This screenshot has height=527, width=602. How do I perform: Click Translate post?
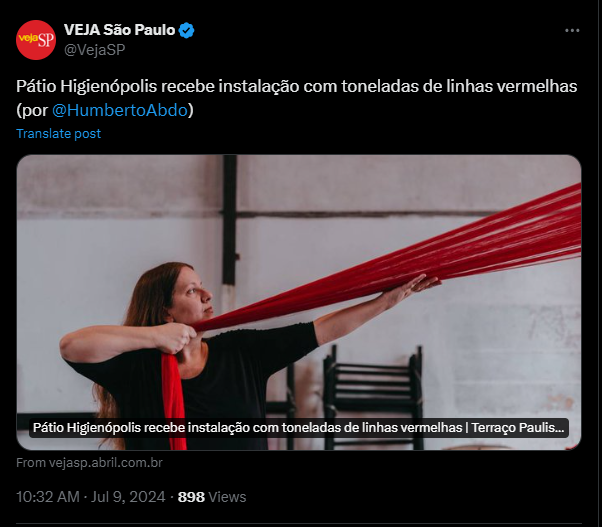[x=58, y=134]
